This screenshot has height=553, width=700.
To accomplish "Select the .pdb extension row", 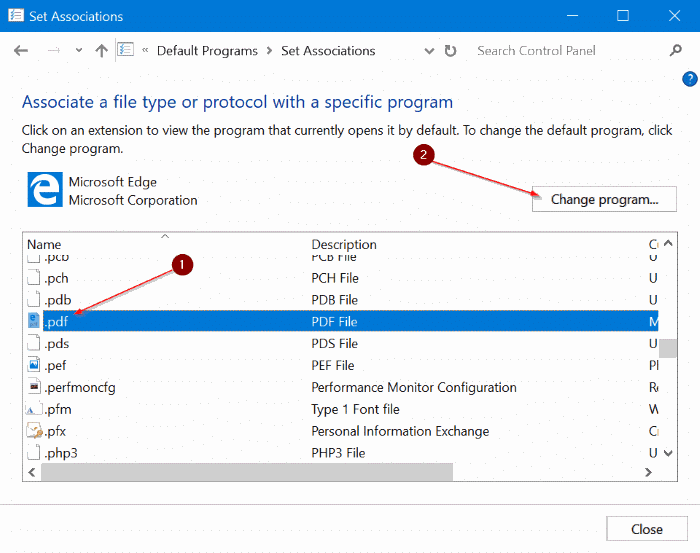I will (342, 300).
